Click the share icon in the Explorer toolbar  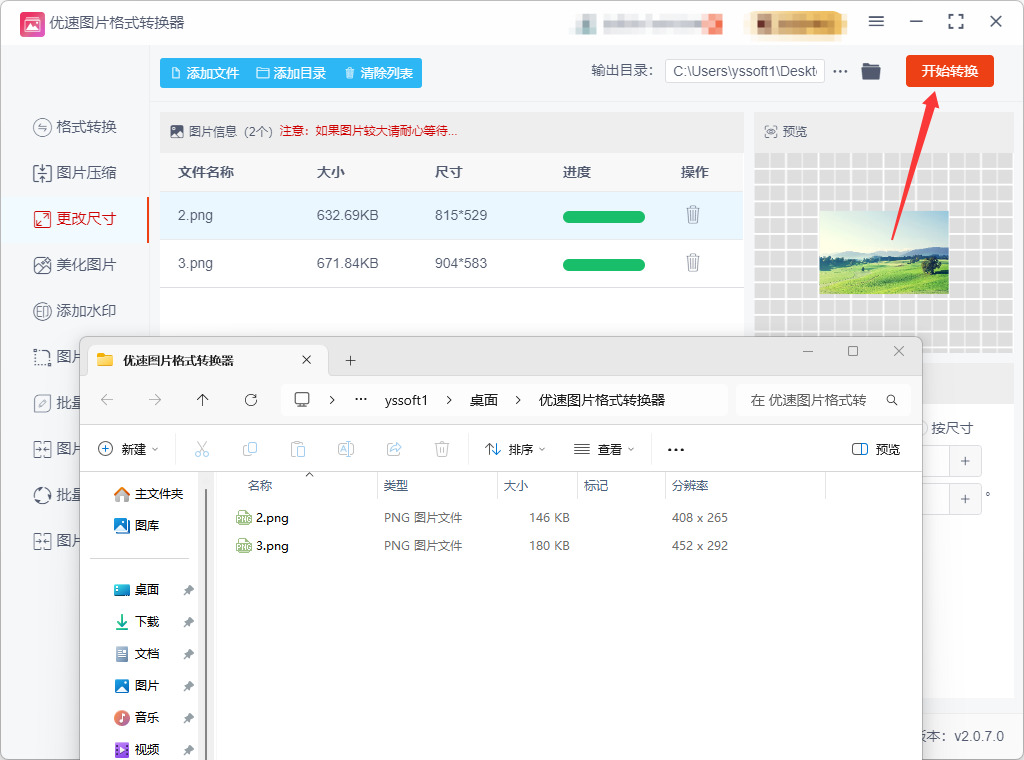coord(394,449)
